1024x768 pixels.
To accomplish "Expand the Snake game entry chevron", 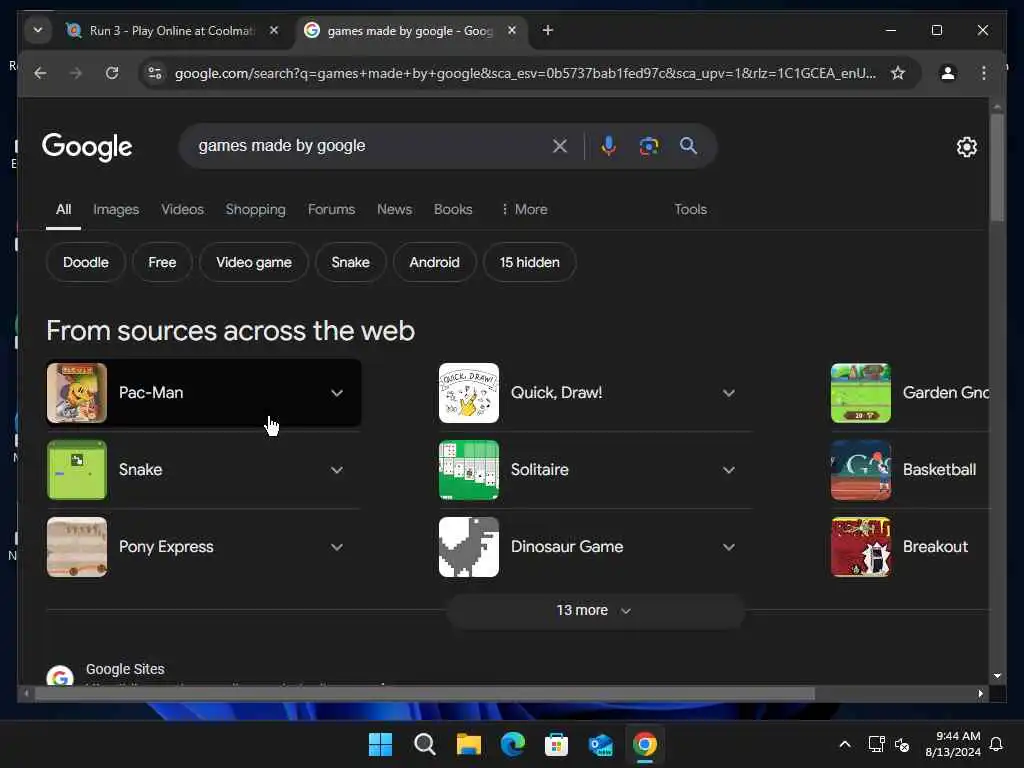I will point(337,470).
